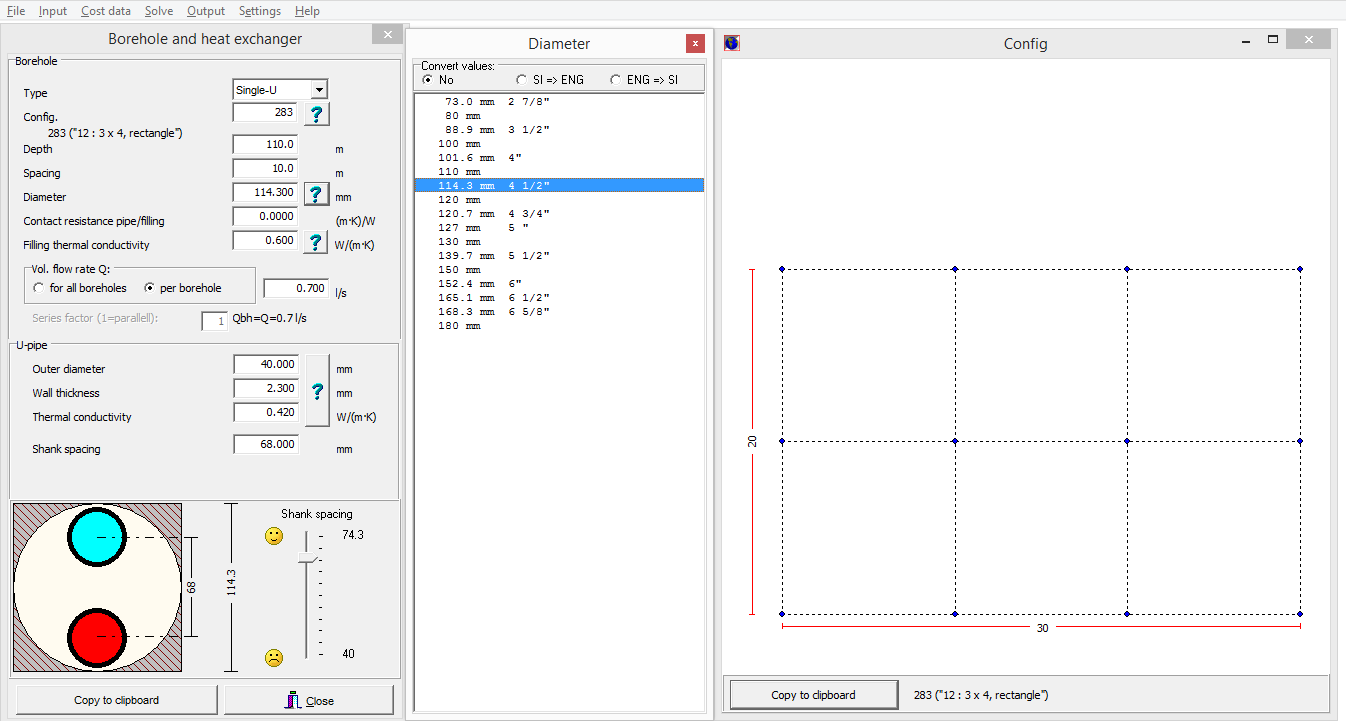Click the borehole Spacing field
Screen dimensions: 1346x721
click(265, 168)
